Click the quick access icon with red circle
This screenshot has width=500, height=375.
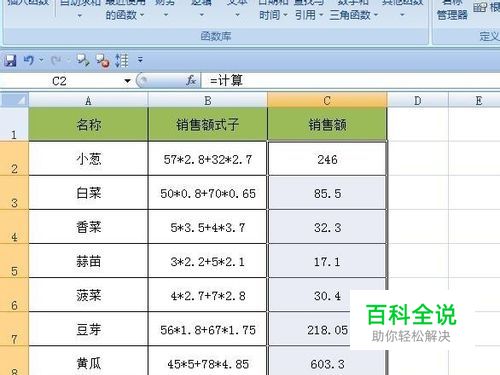click(x=102, y=61)
